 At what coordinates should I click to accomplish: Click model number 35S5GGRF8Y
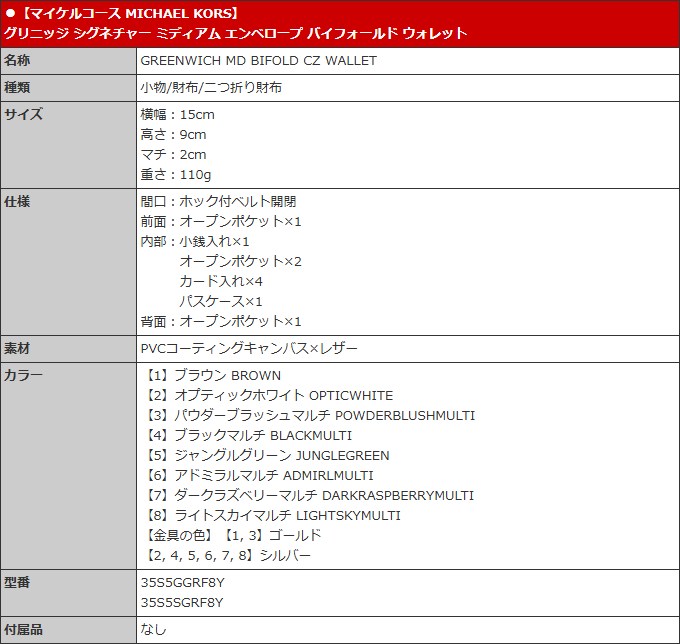click(183, 582)
